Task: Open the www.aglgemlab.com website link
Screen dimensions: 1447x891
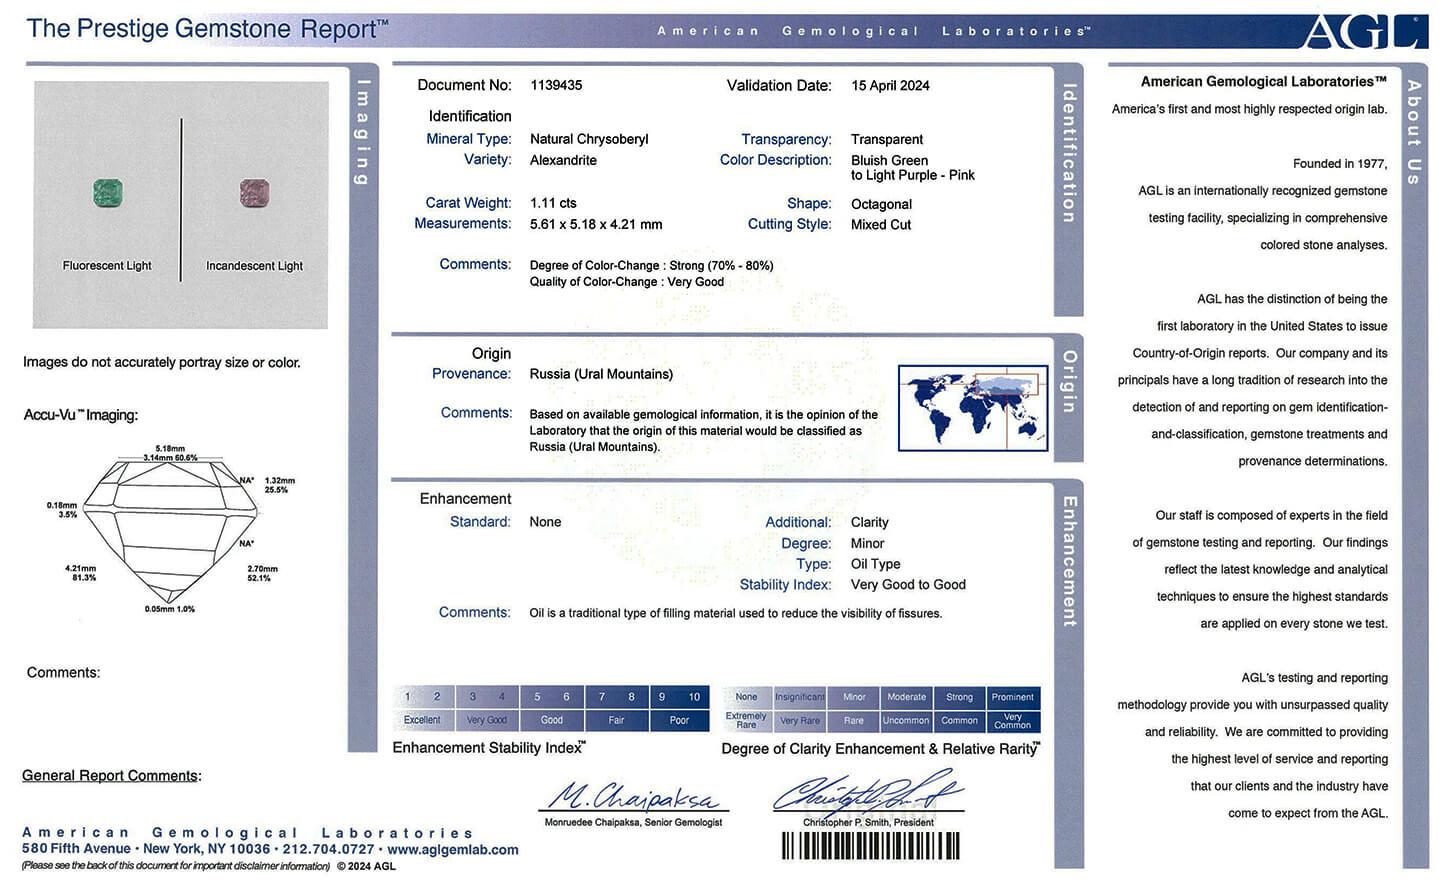Action: click(x=453, y=850)
